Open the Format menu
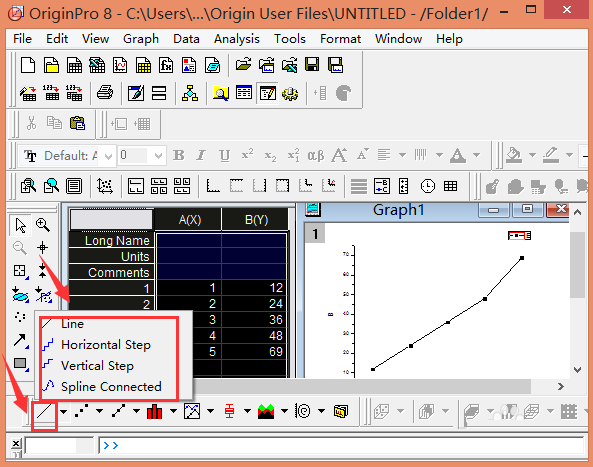This screenshot has width=593, height=467. 340,39
